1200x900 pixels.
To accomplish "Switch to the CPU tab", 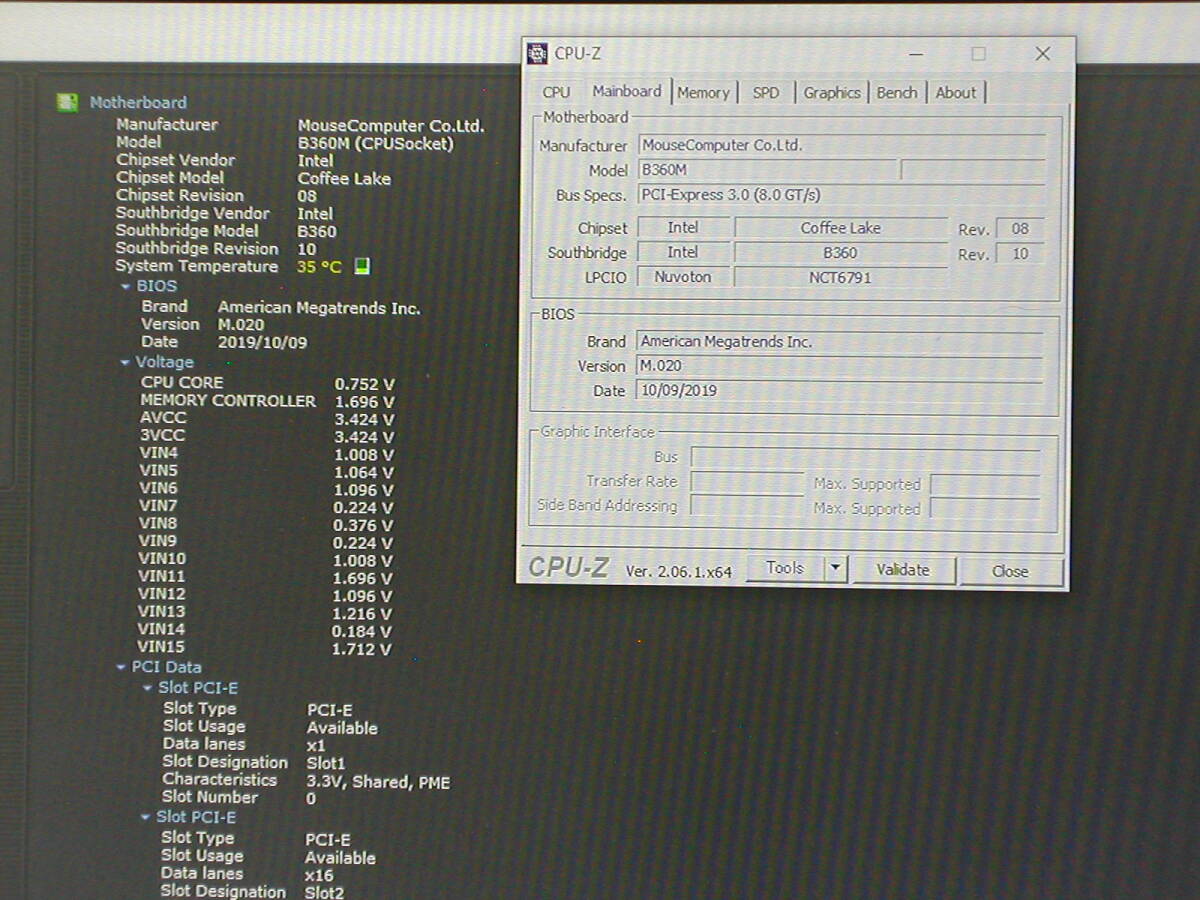I will click(x=556, y=92).
